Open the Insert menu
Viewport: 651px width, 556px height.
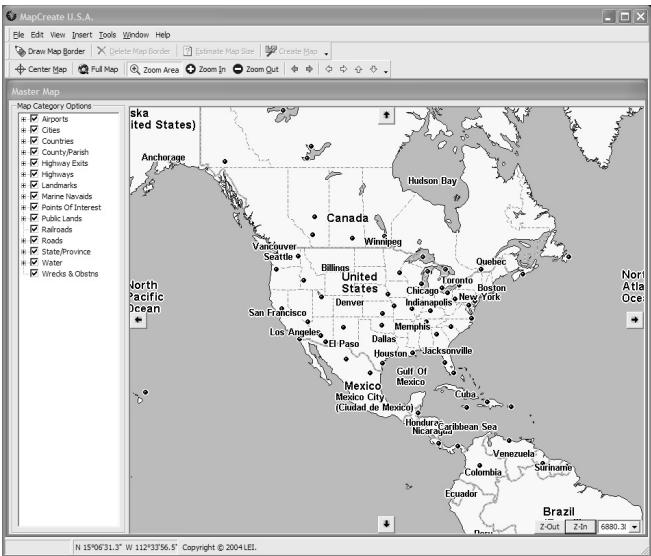tap(82, 35)
